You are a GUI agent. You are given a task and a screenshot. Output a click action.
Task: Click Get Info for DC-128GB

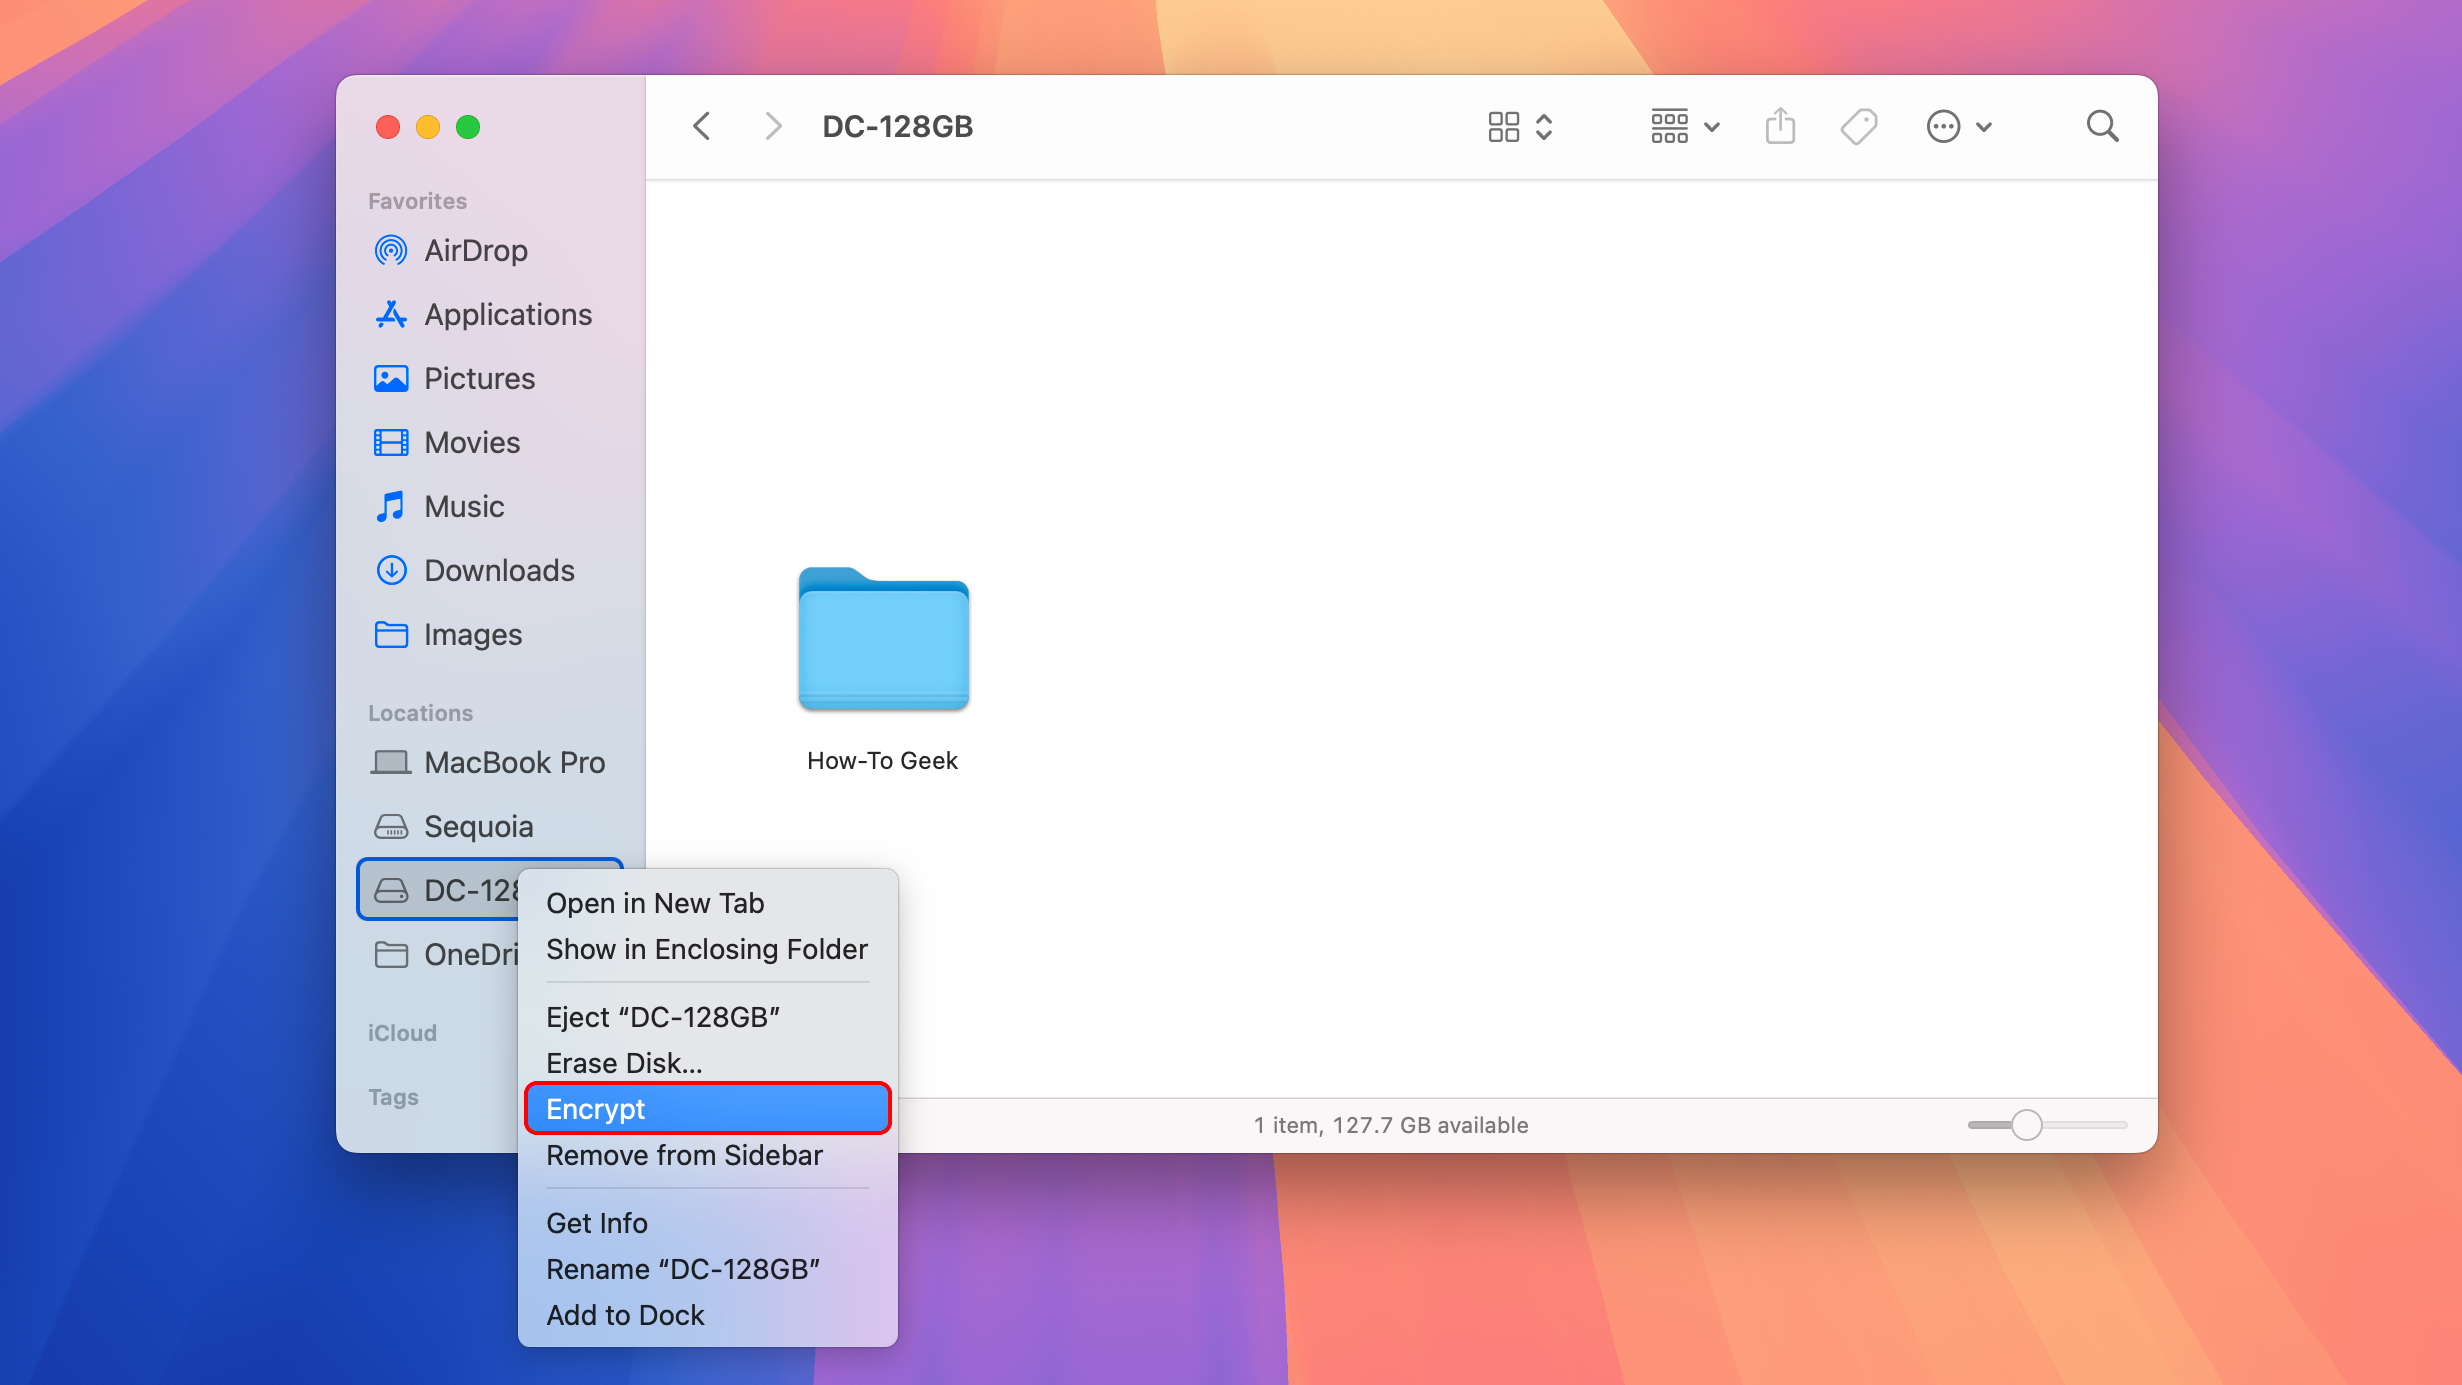[x=599, y=1221]
